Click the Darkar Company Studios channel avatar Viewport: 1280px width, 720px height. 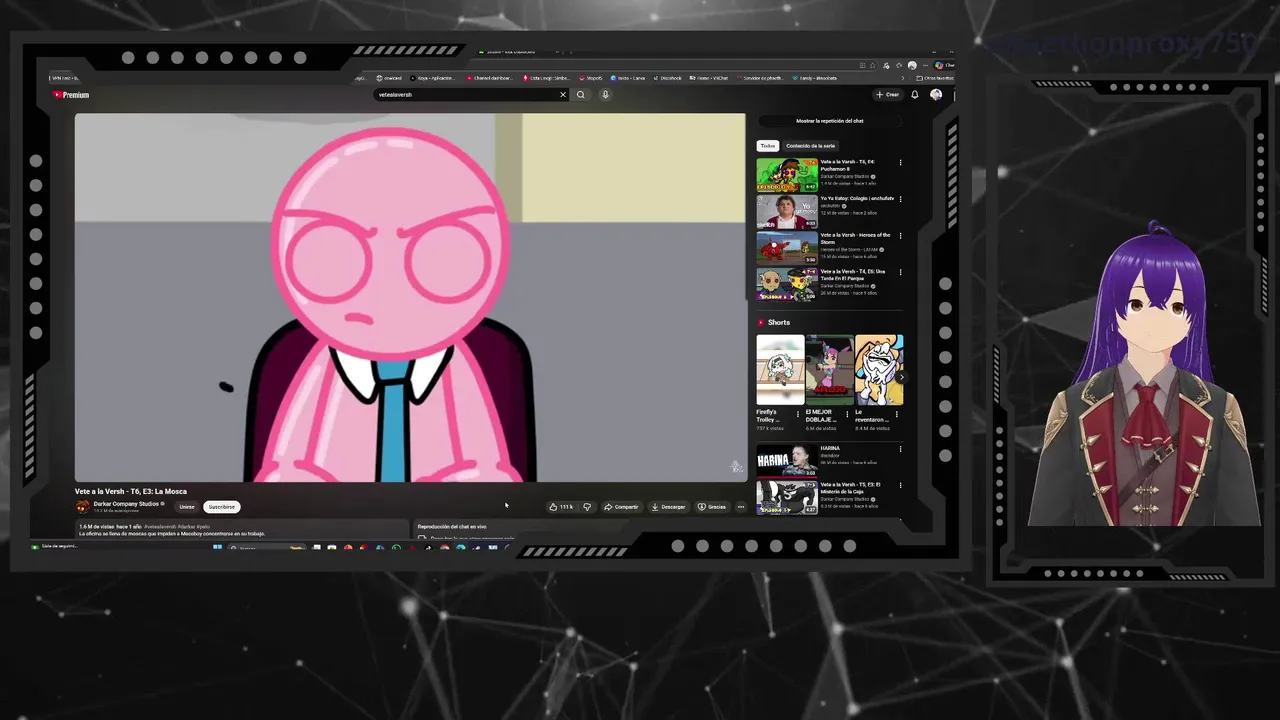pos(83,507)
